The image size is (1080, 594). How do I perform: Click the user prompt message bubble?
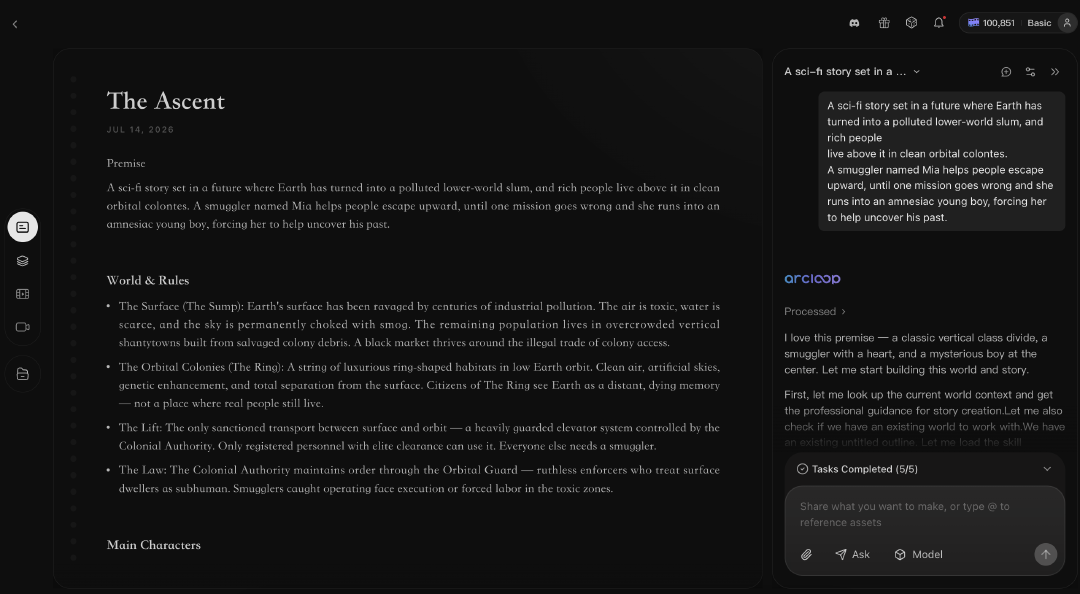942,161
